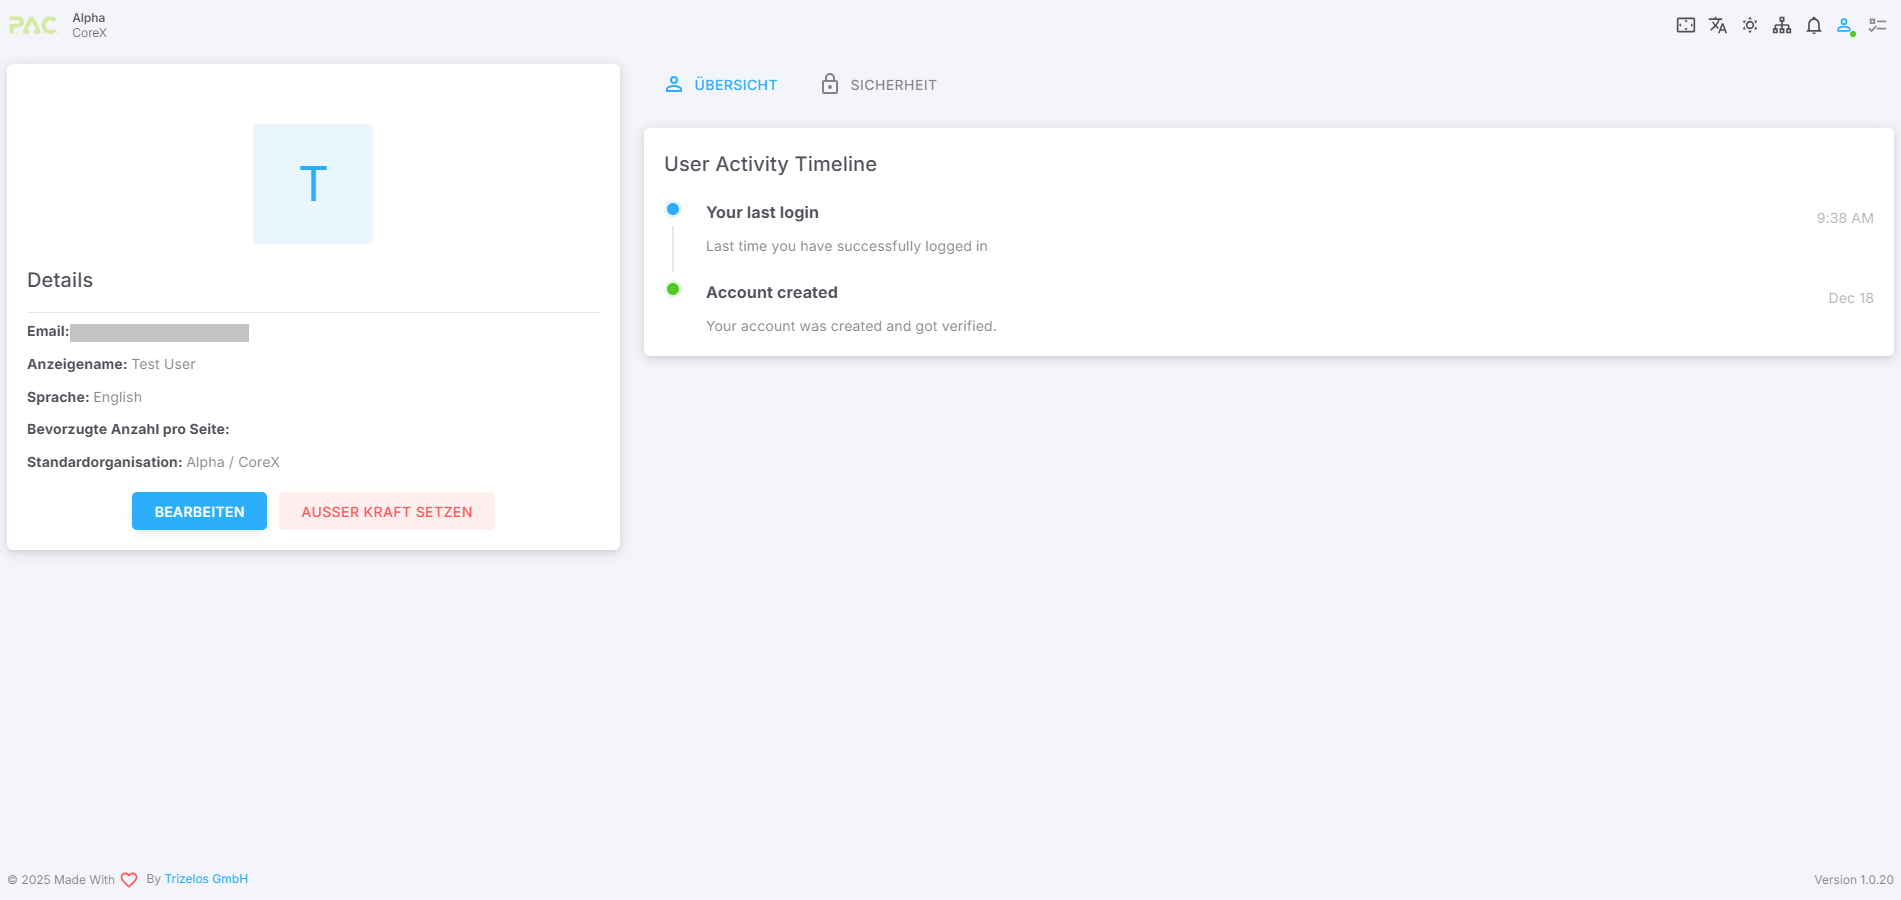Screen dimensions: 1901x900
Task: Click the PAC logo
Action: pos(33,25)
